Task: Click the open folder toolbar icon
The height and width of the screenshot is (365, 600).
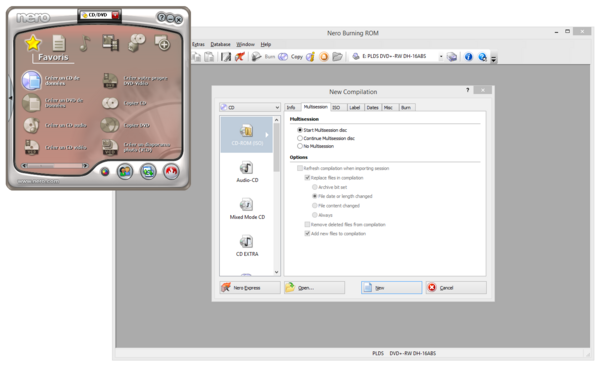Action: pyautogui.click(x=337, y=57)
